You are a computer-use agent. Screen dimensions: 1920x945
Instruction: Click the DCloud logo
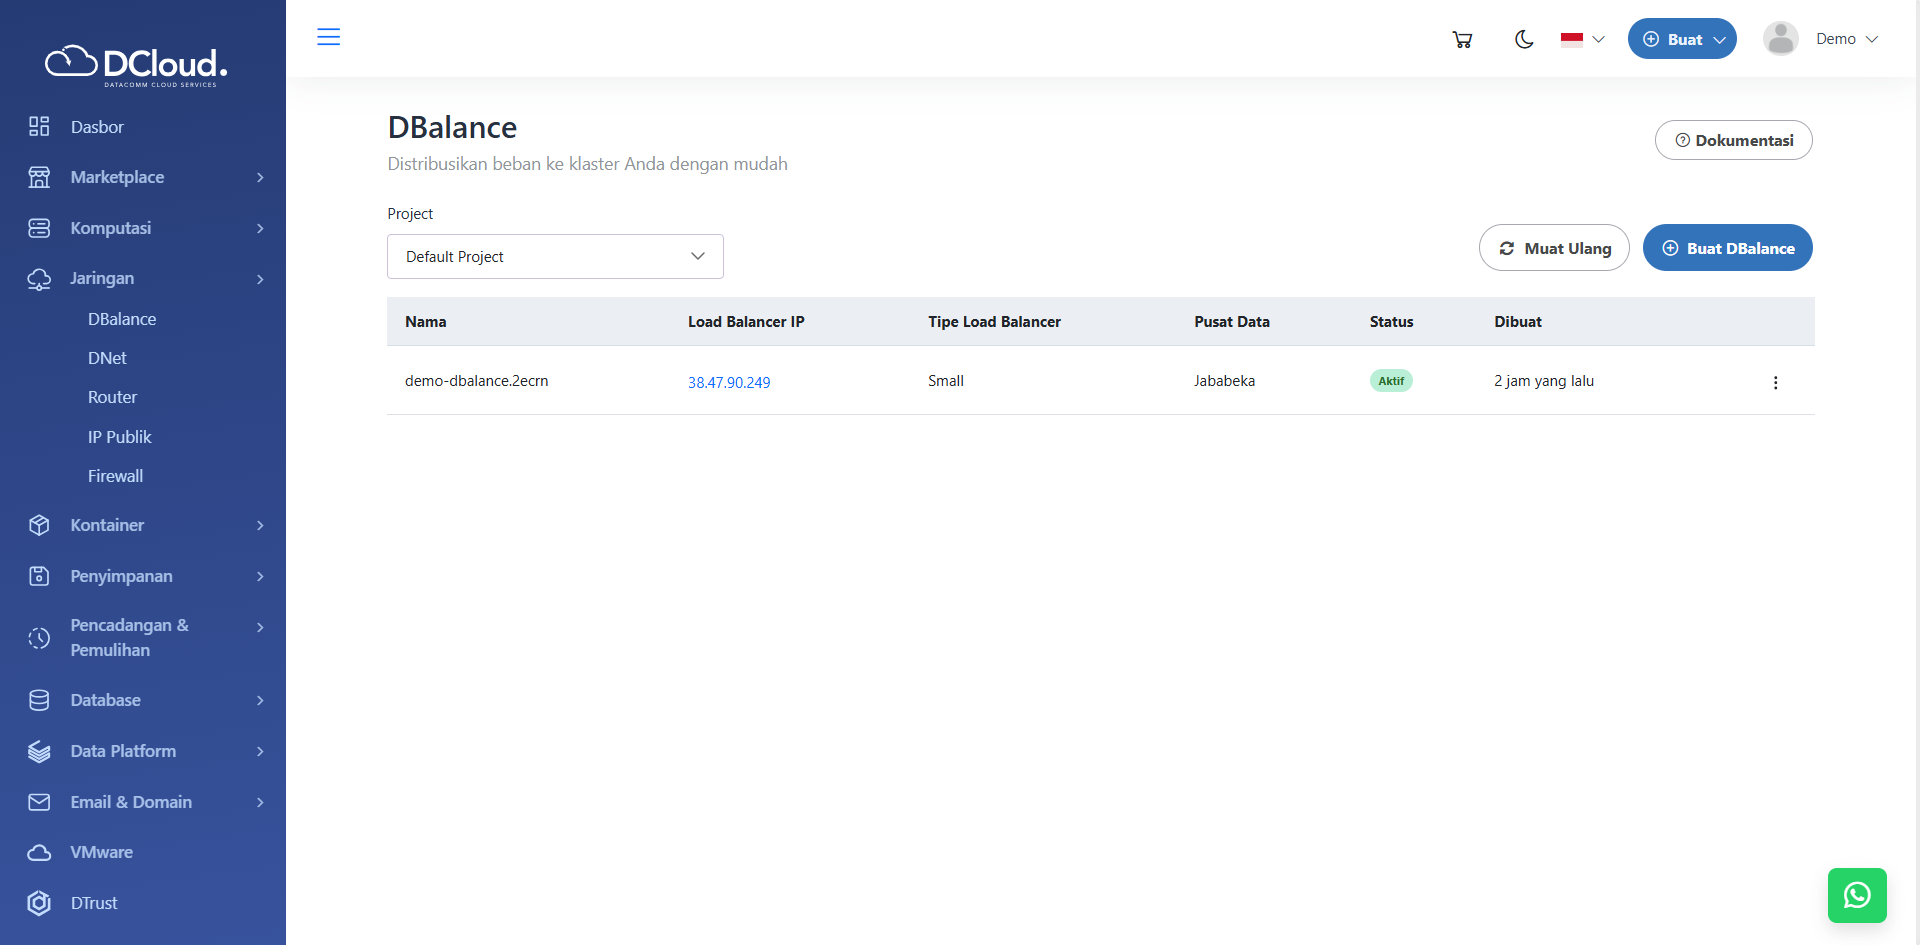click(x=137, y=65)
